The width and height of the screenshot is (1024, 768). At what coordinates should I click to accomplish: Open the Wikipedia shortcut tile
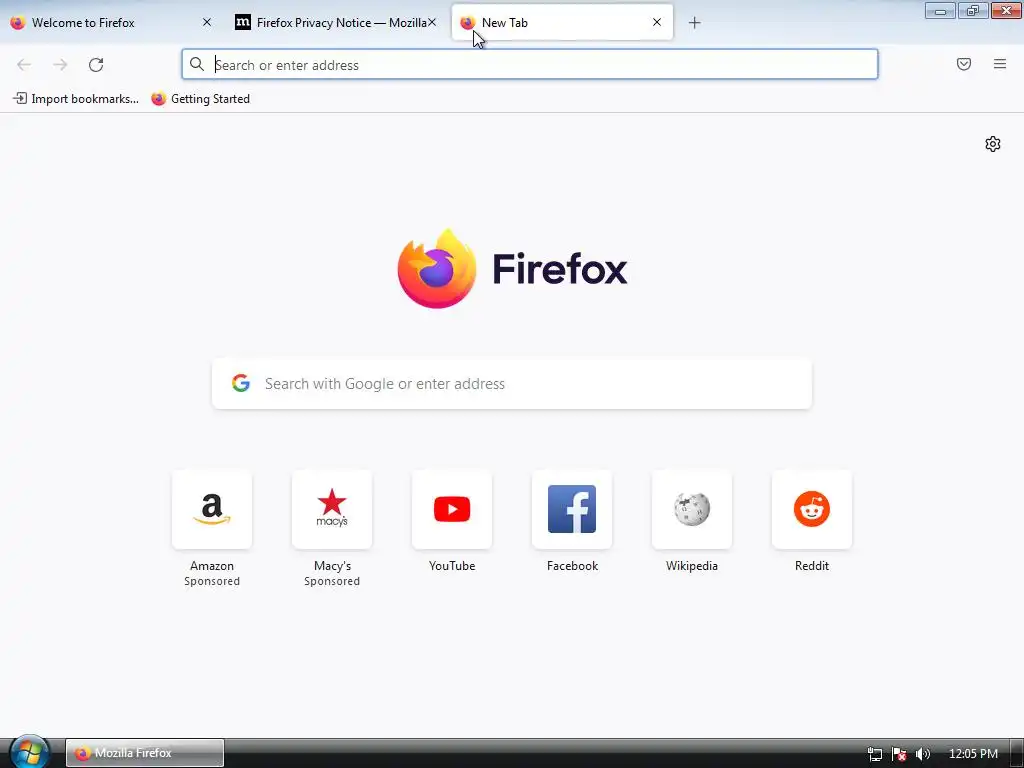tap(692, 509)
